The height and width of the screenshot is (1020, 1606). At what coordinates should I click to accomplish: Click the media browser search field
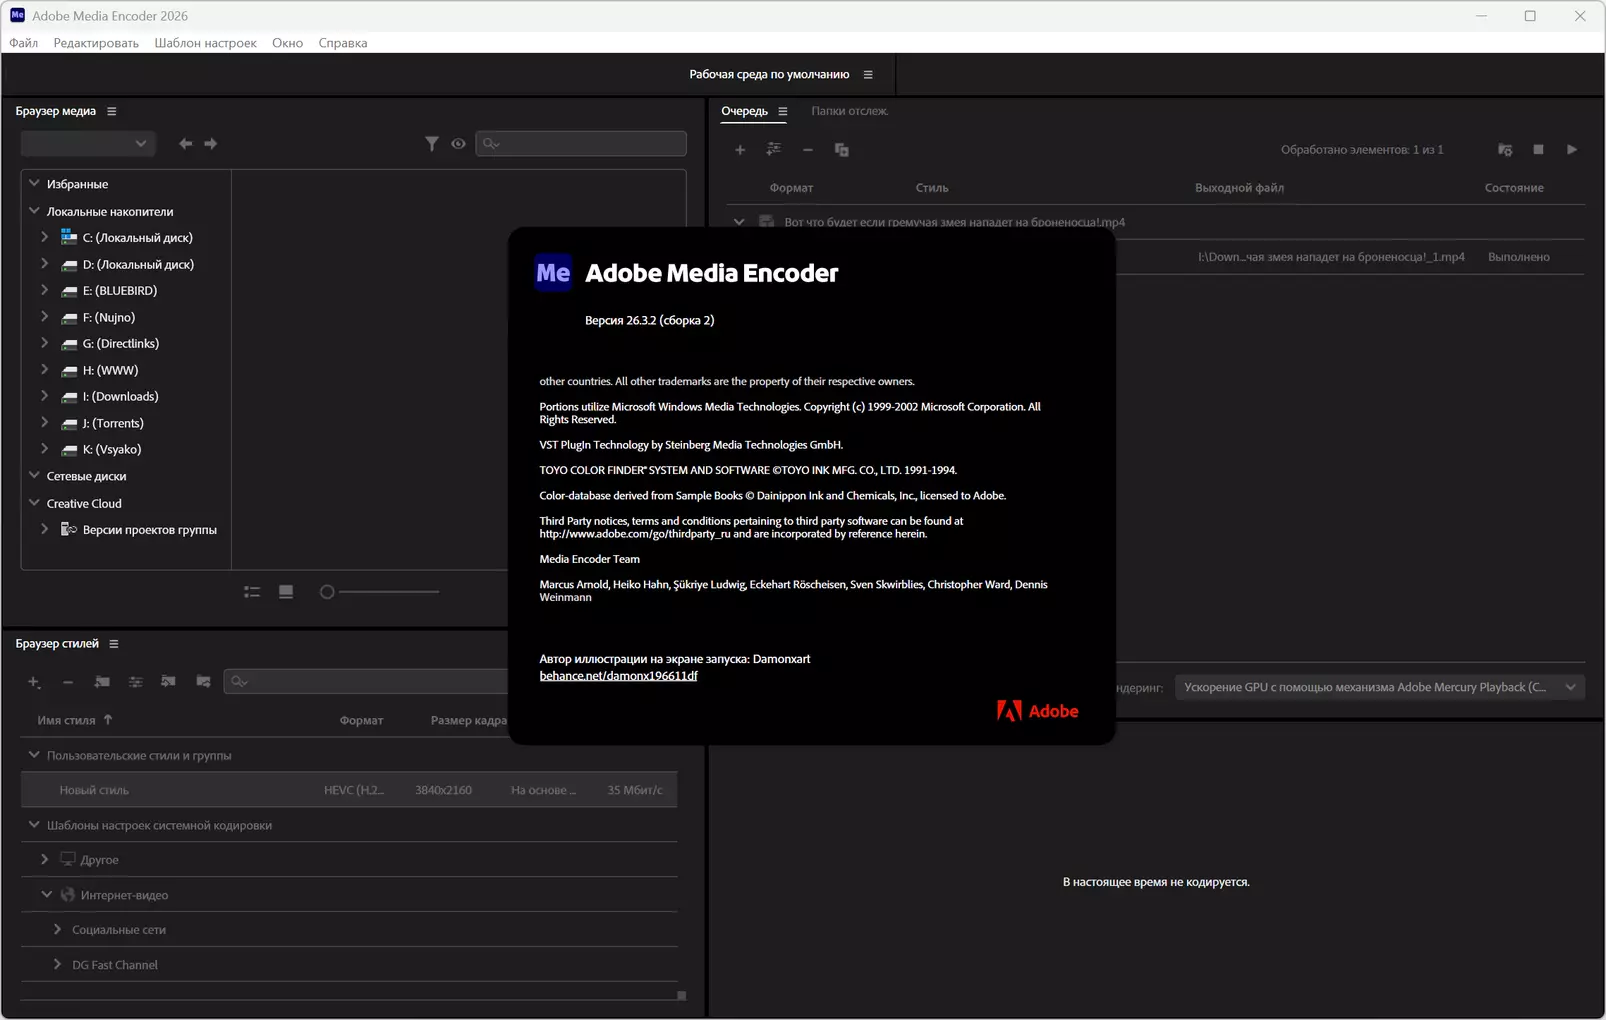[581, 144]
